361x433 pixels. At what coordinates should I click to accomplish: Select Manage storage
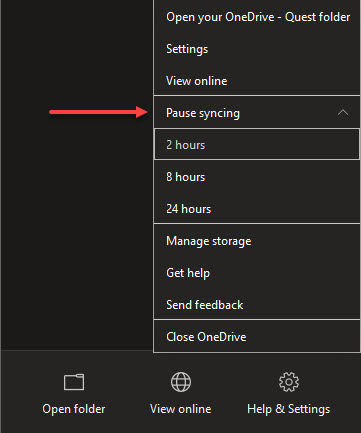(257, 241)
